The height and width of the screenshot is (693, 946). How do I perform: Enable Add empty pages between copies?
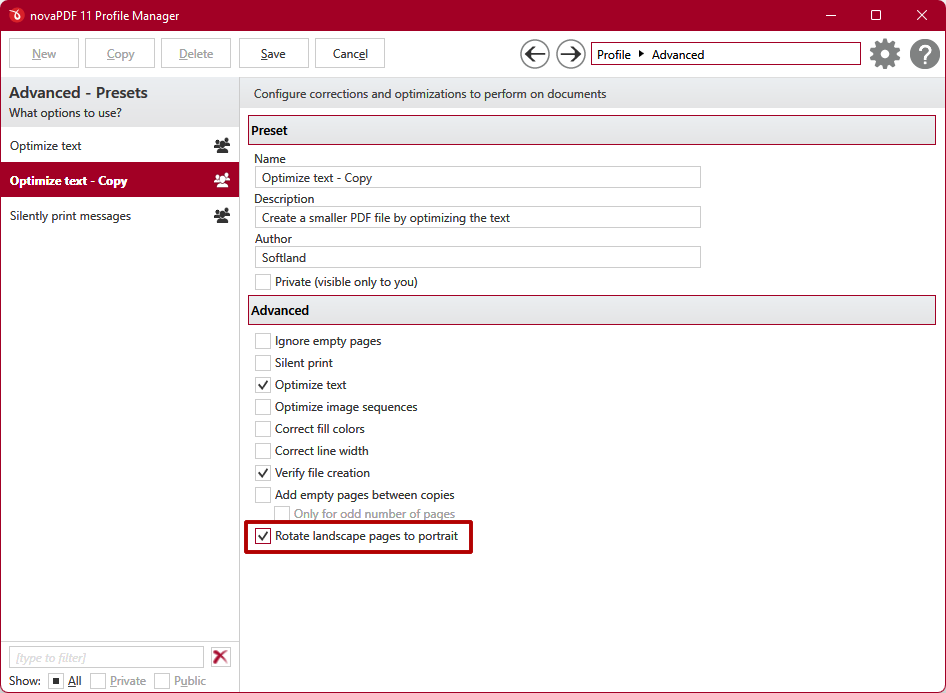pyautogui.click(x=263, y=495)
